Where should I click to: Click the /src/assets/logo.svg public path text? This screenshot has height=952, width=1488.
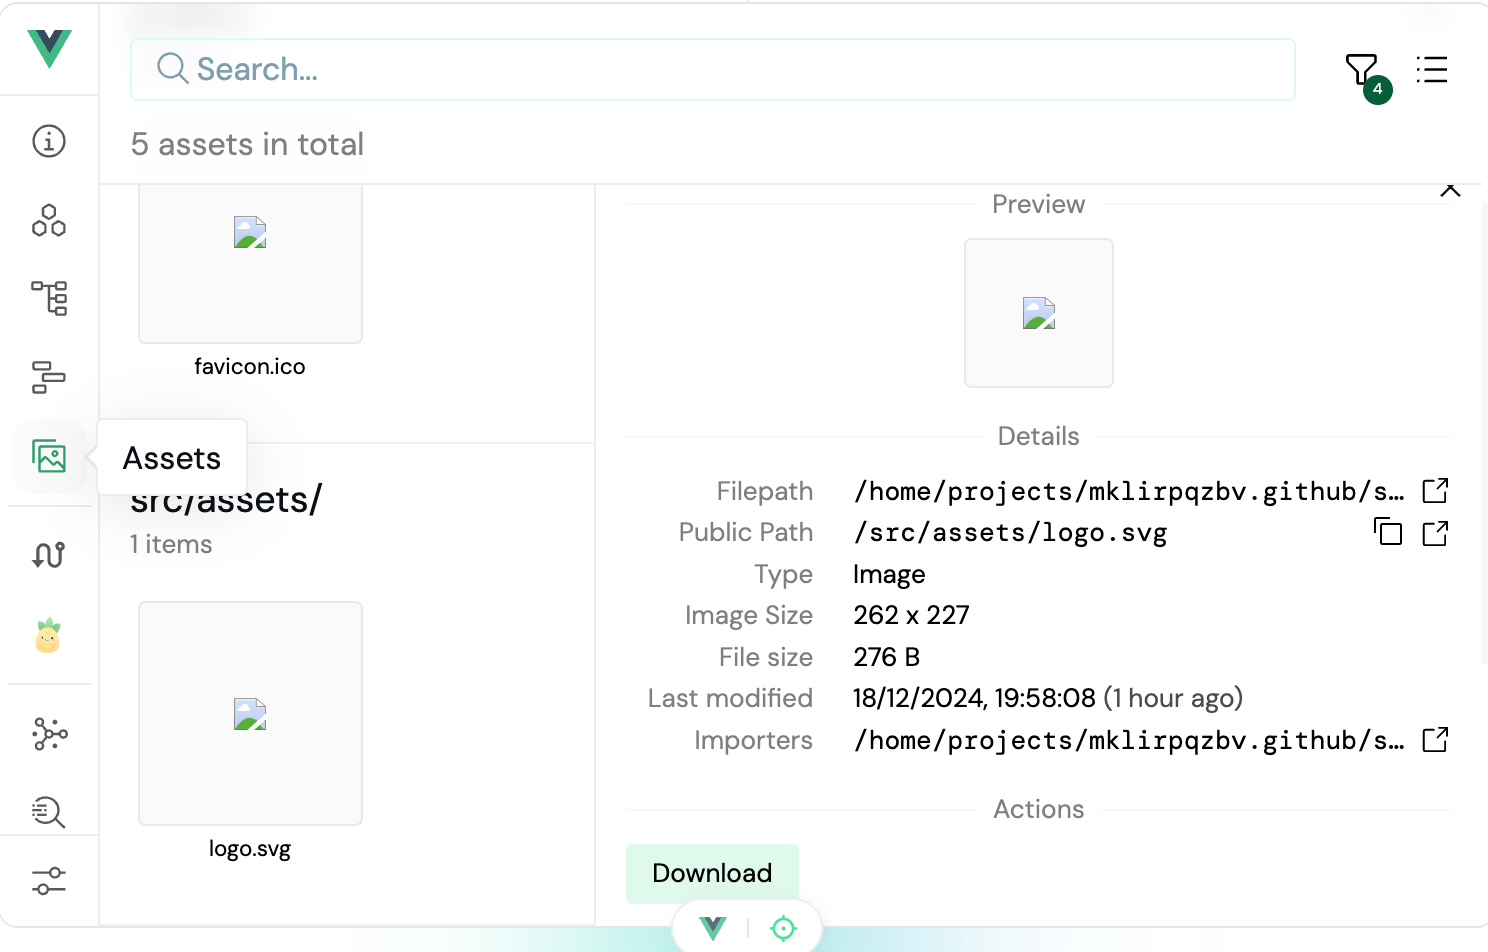(x=1010, y=533)
